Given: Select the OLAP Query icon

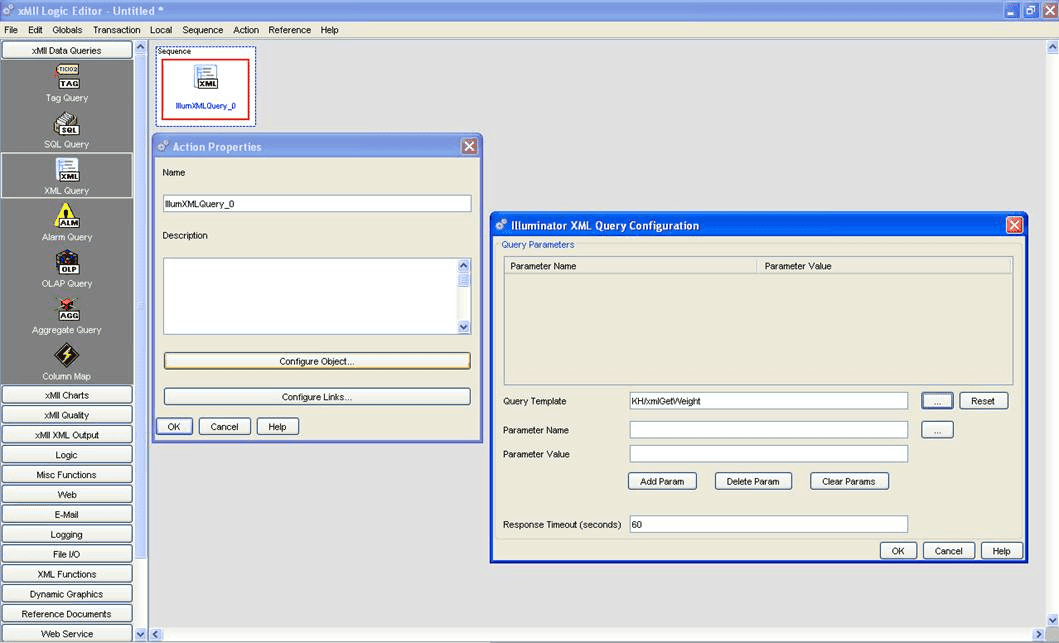Looking at the screenshot, I should (x=67, y=264).
